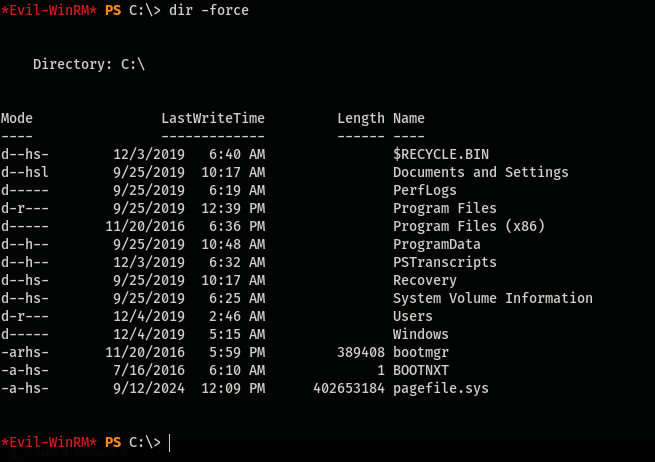The height and width of the screenshot is (462, 655).
Task: Click the $RECYCLE.BIN directory name
Action: pos(441,155)
